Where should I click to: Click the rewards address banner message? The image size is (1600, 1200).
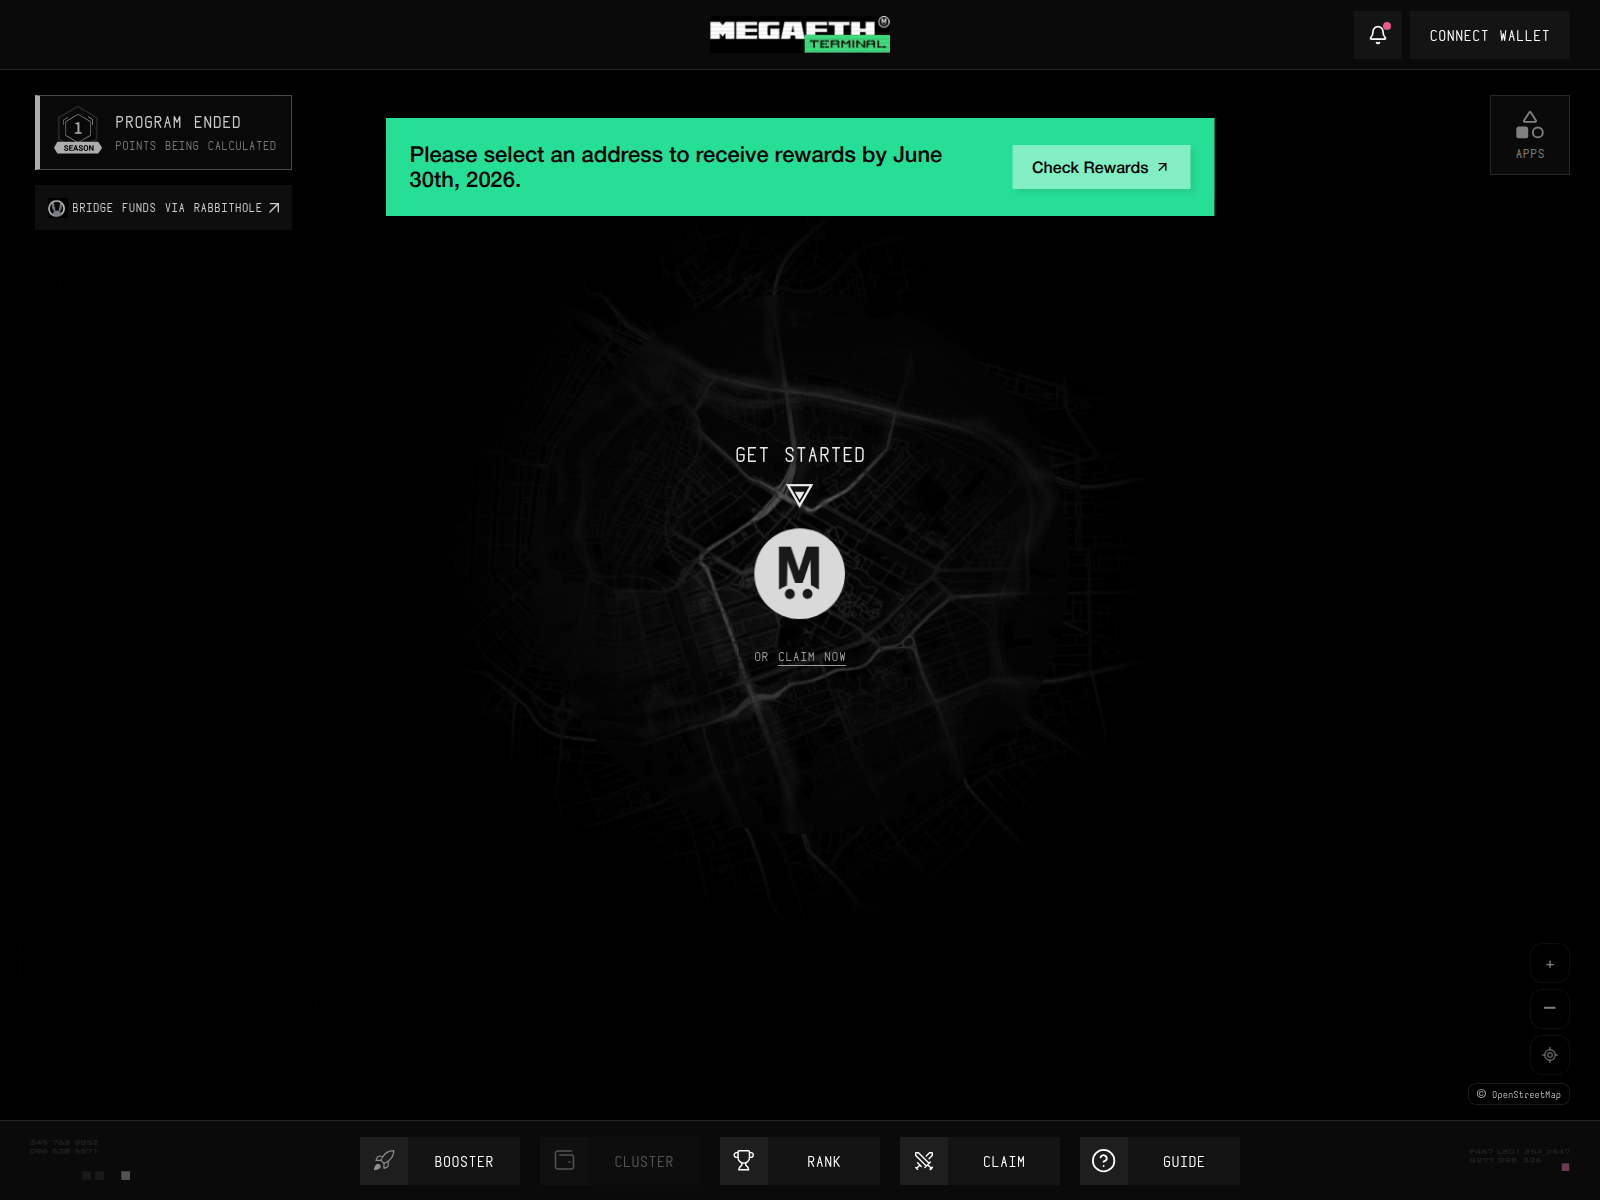676,167
